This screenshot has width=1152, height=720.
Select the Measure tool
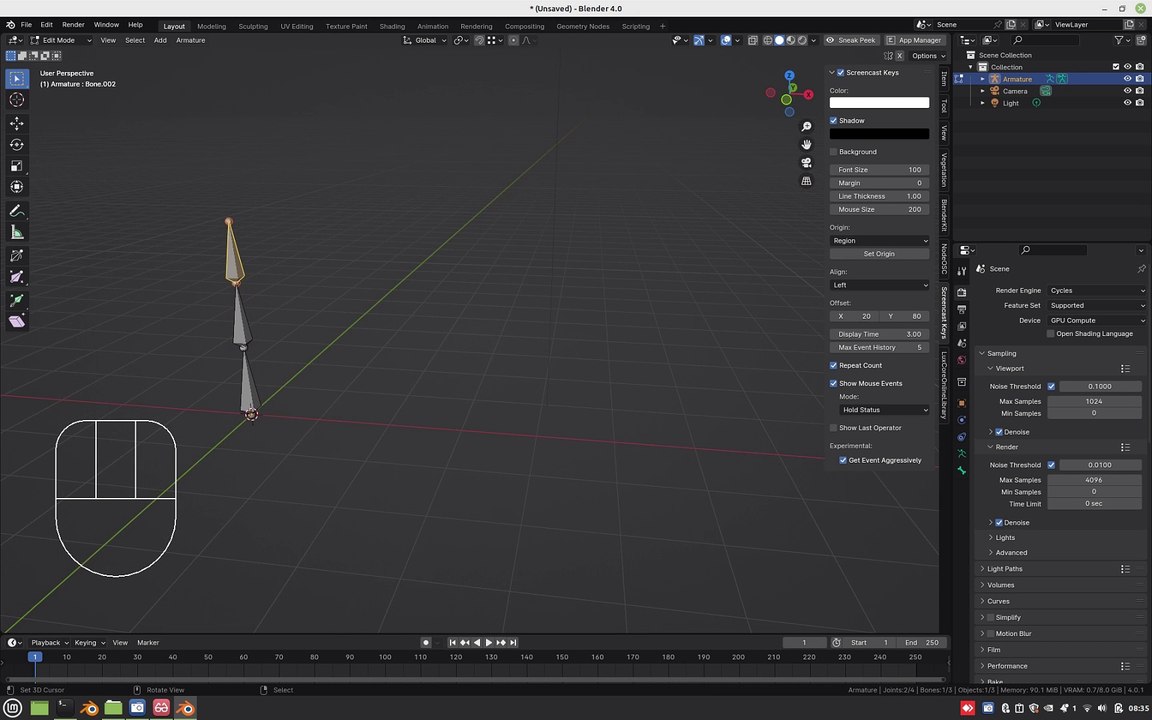coord(17,233)
